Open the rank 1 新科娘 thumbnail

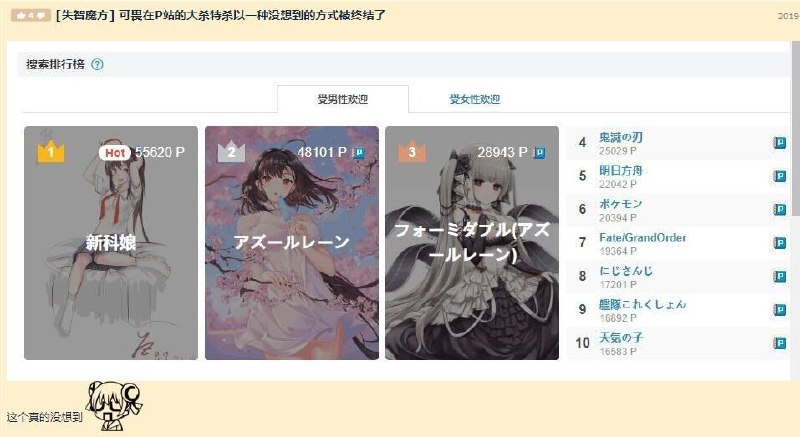111,243
